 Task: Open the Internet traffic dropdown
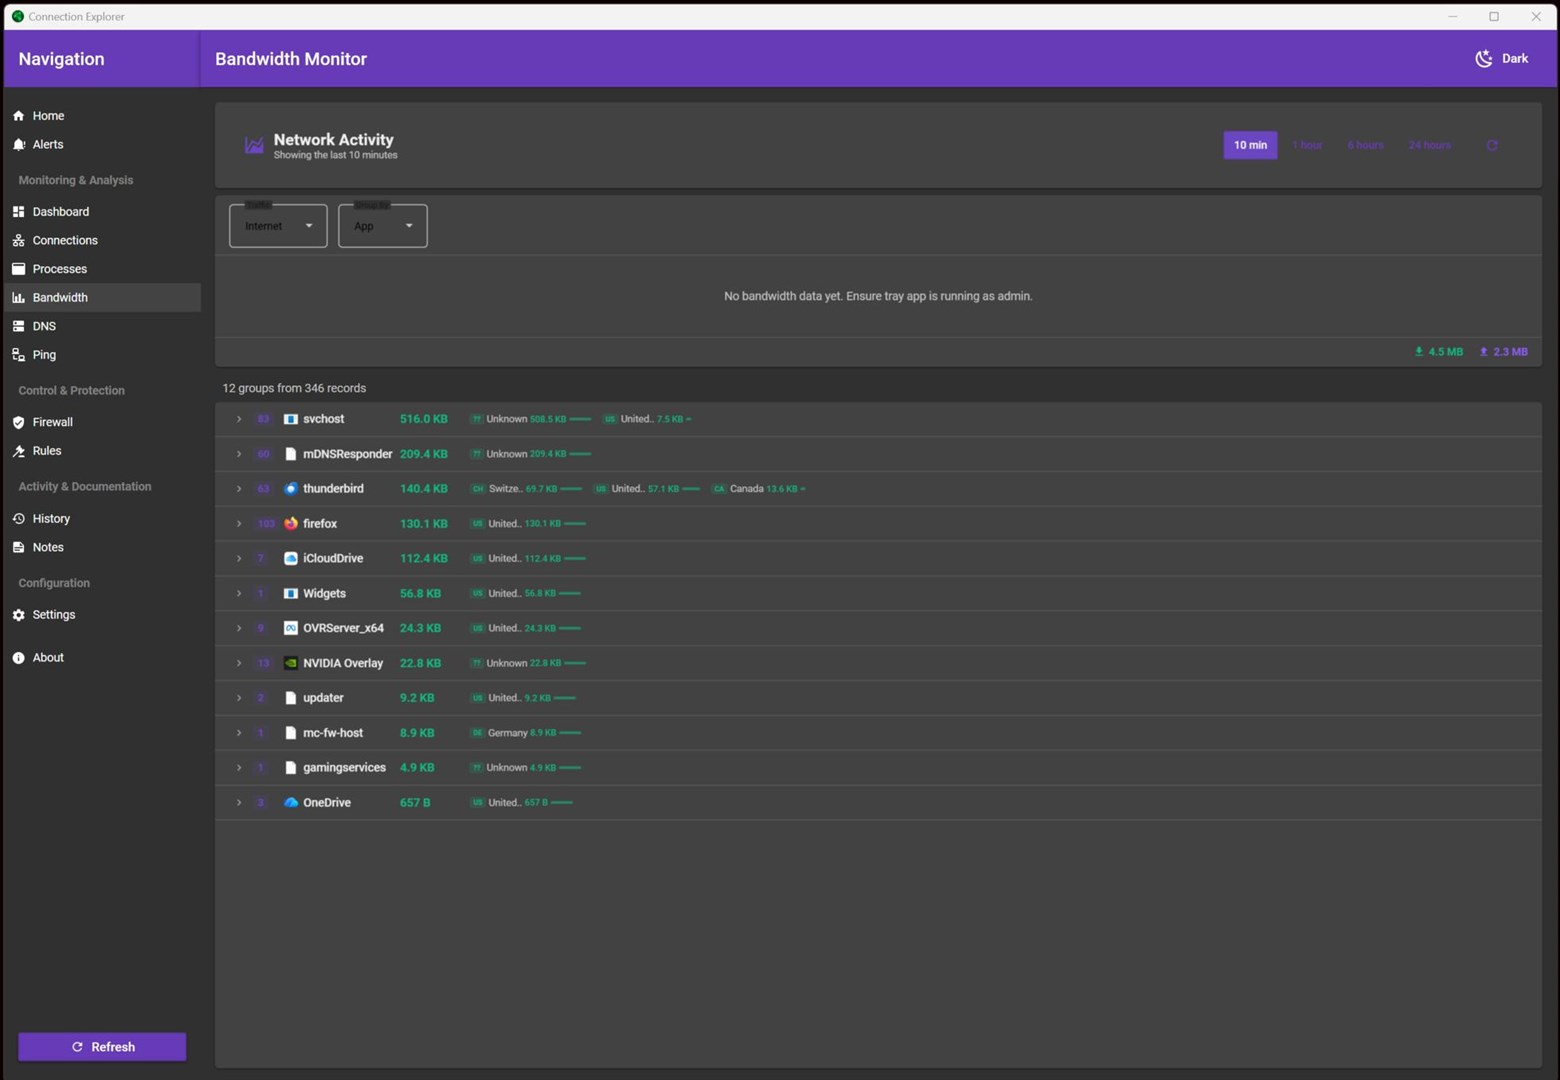click(x=278, y=226)
